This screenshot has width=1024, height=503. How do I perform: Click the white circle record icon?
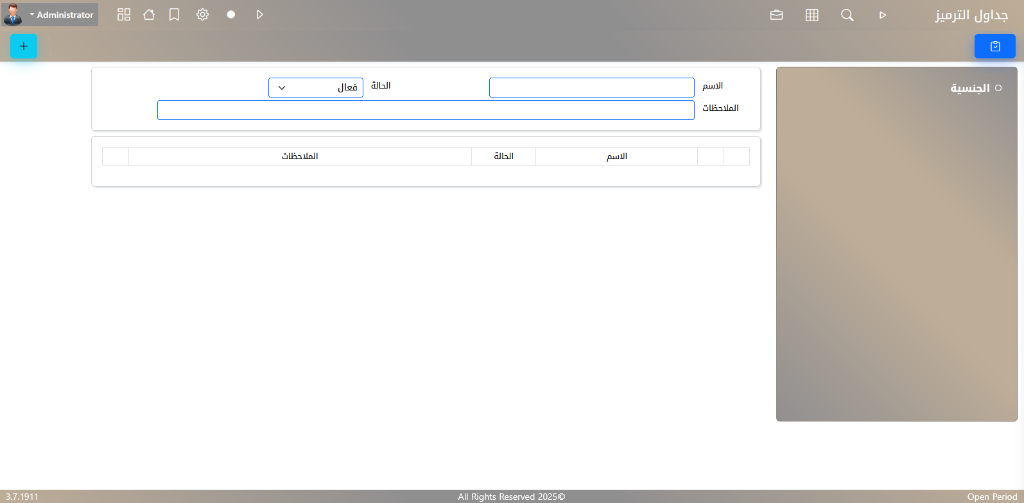231,15
